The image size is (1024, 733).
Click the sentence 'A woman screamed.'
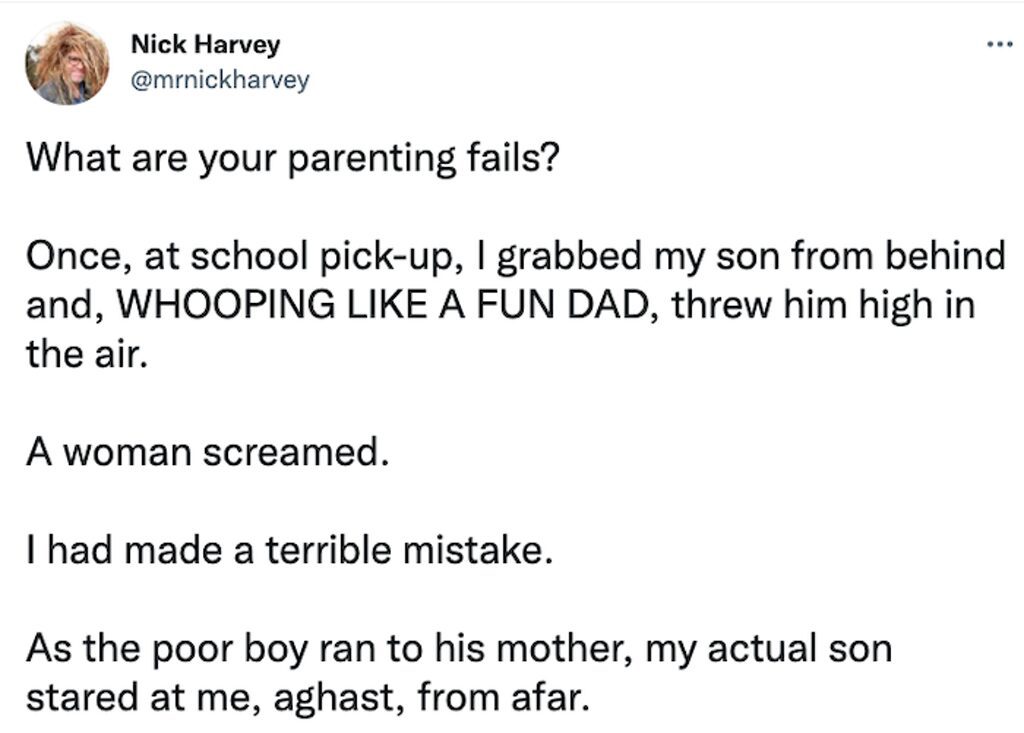(x=208, y=452)
